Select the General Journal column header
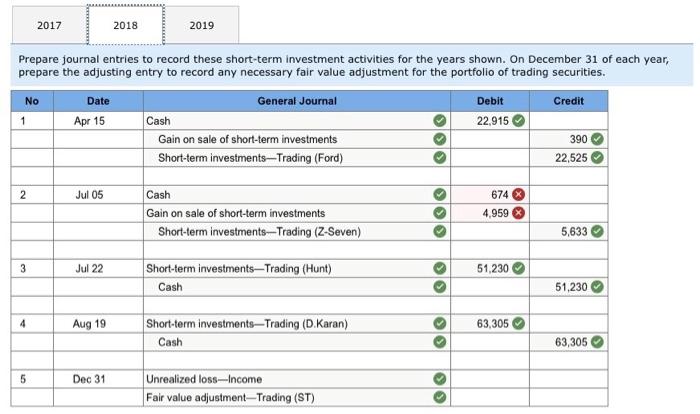 pos(297,101)
